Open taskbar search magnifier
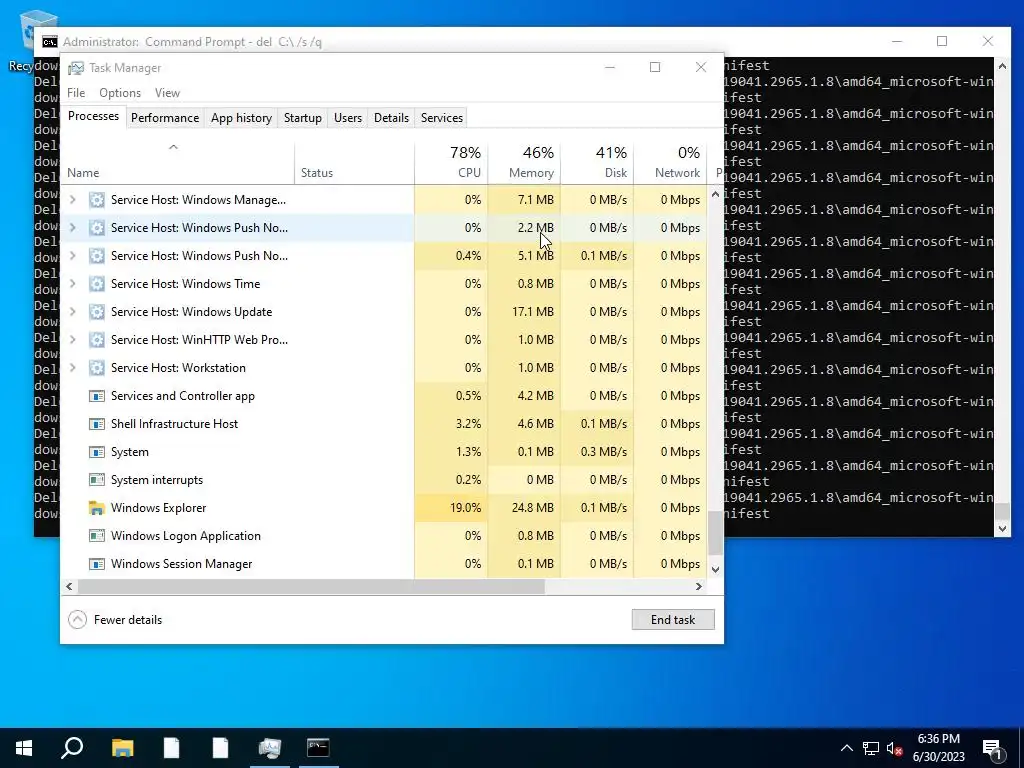 pyautogui.click(x=72, y=748)
